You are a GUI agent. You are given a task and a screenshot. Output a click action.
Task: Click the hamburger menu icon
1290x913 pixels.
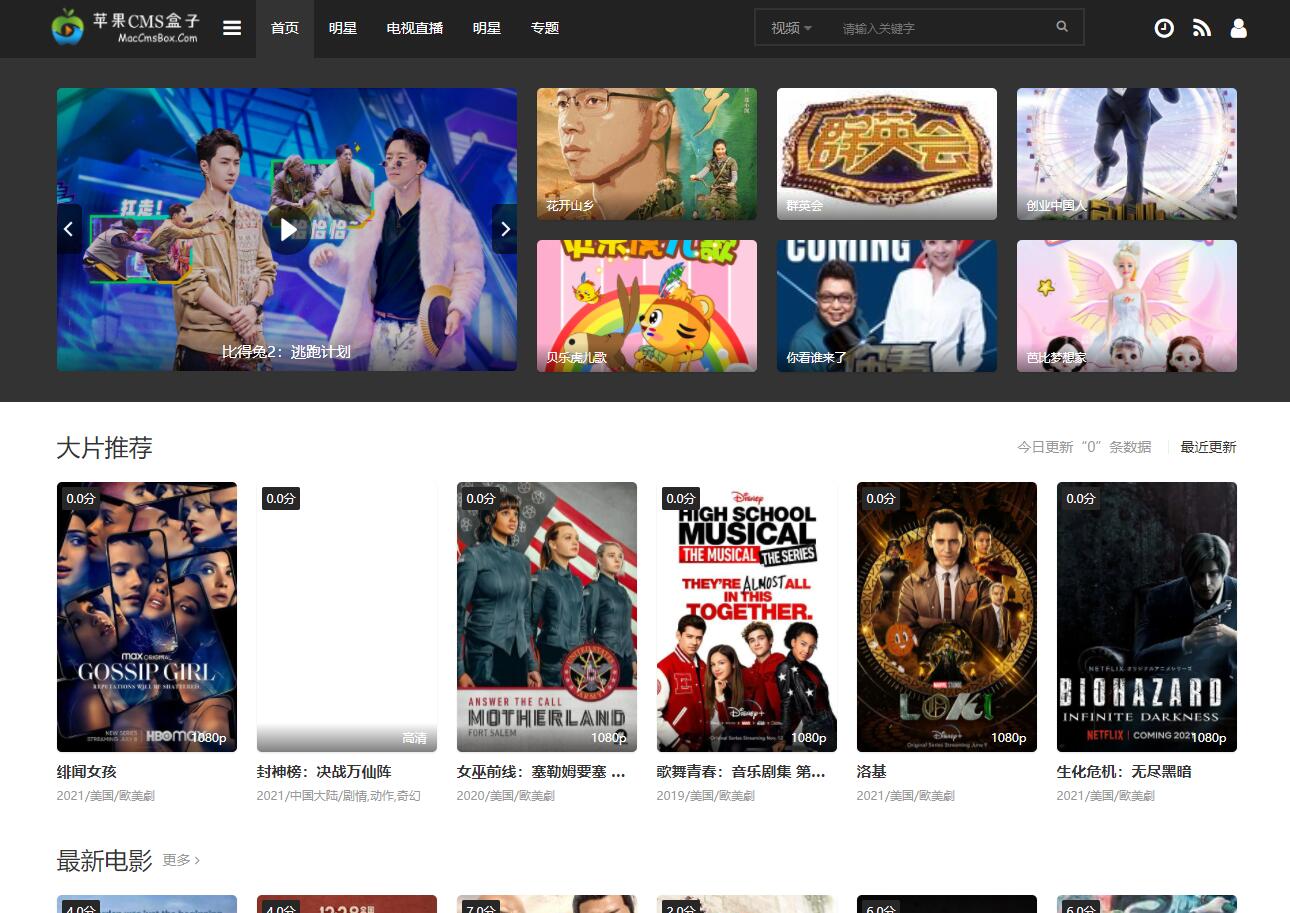click(x=232, y=28)
